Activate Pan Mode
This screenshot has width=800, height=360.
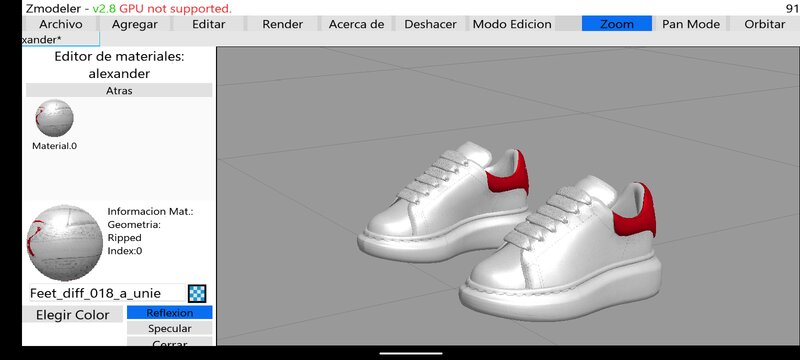pos(691,24)
